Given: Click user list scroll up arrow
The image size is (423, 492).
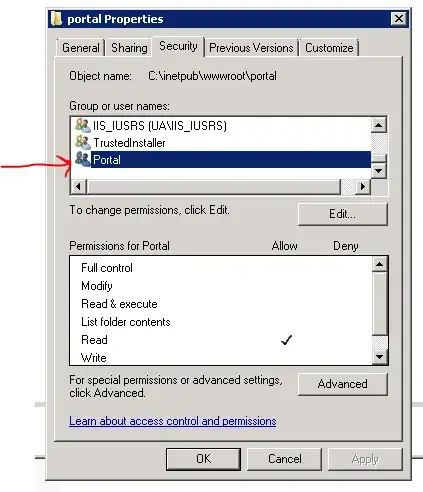Looking at the screenshot, I should click(378, 125).
